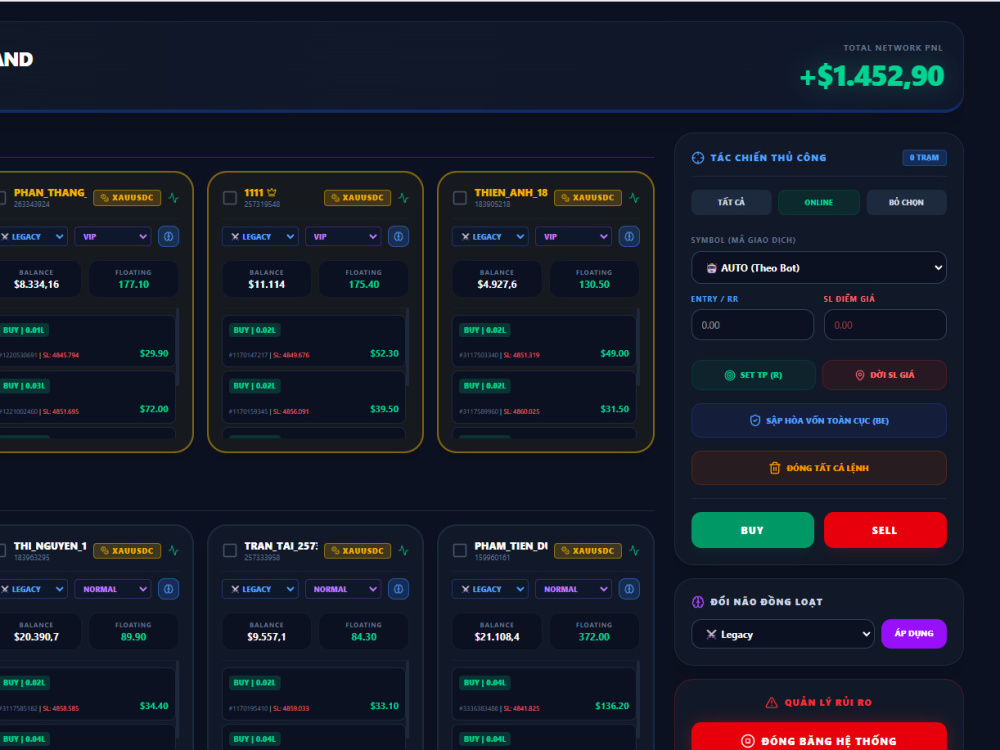This screenshot has width=1000, height=750.
Task: Tick the checkbox for TRAN_TAI_257 account
Action: click(230, 550)
